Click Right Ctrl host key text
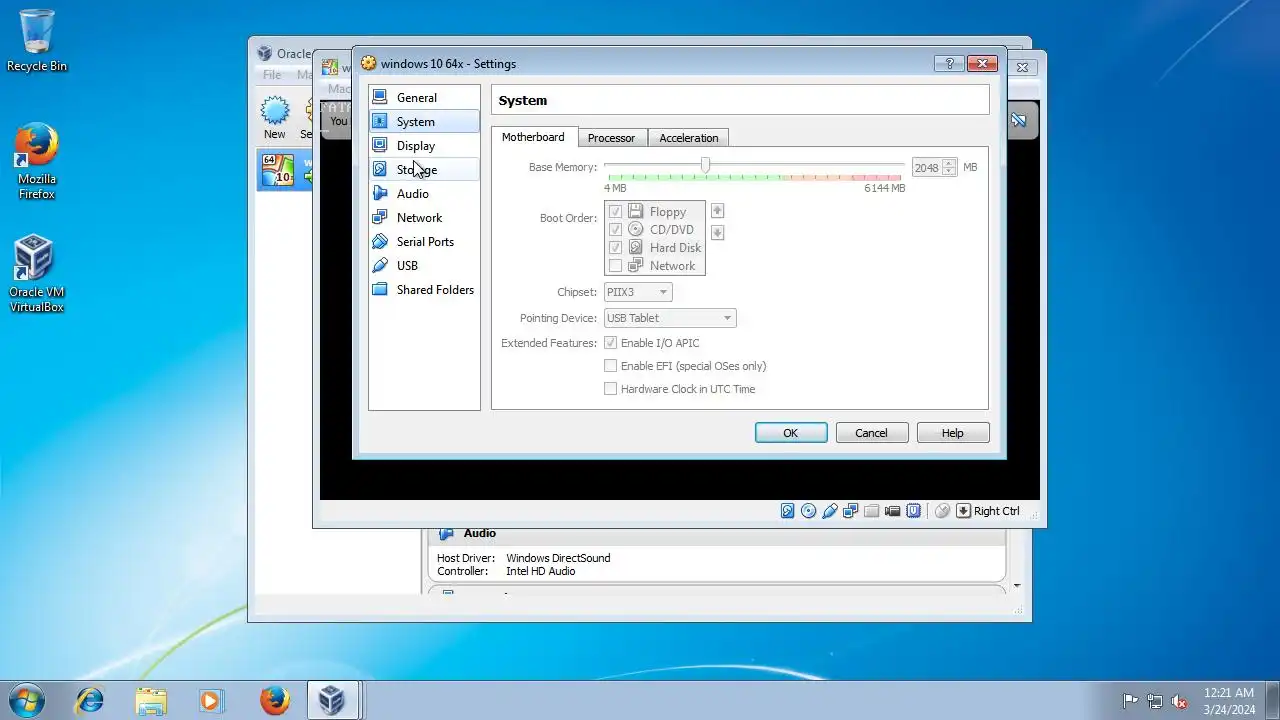The image size is (1280, 720). 997,511
